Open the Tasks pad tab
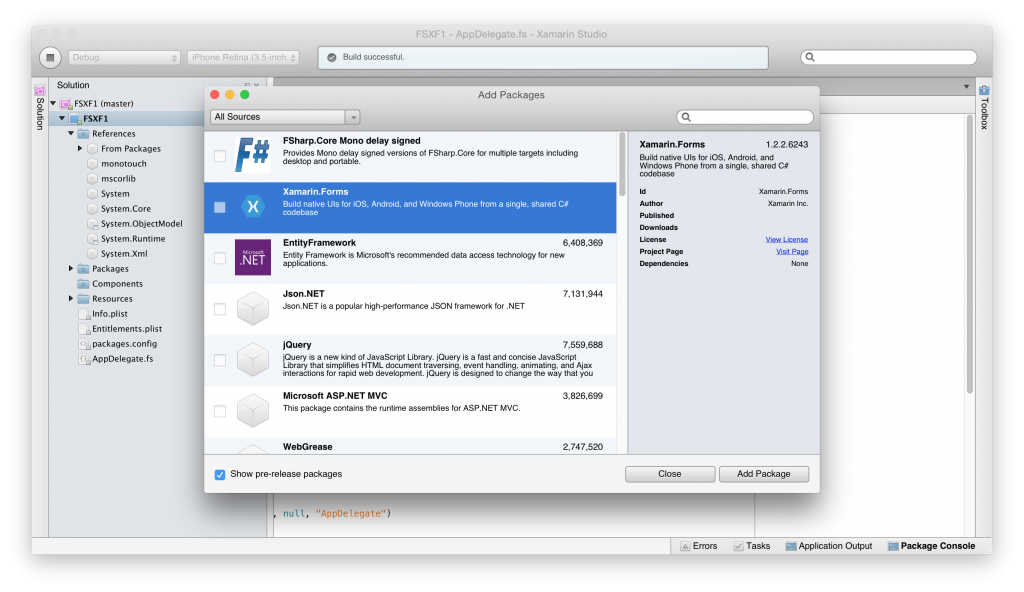1024x592 pixels. (x=752, y=546)
